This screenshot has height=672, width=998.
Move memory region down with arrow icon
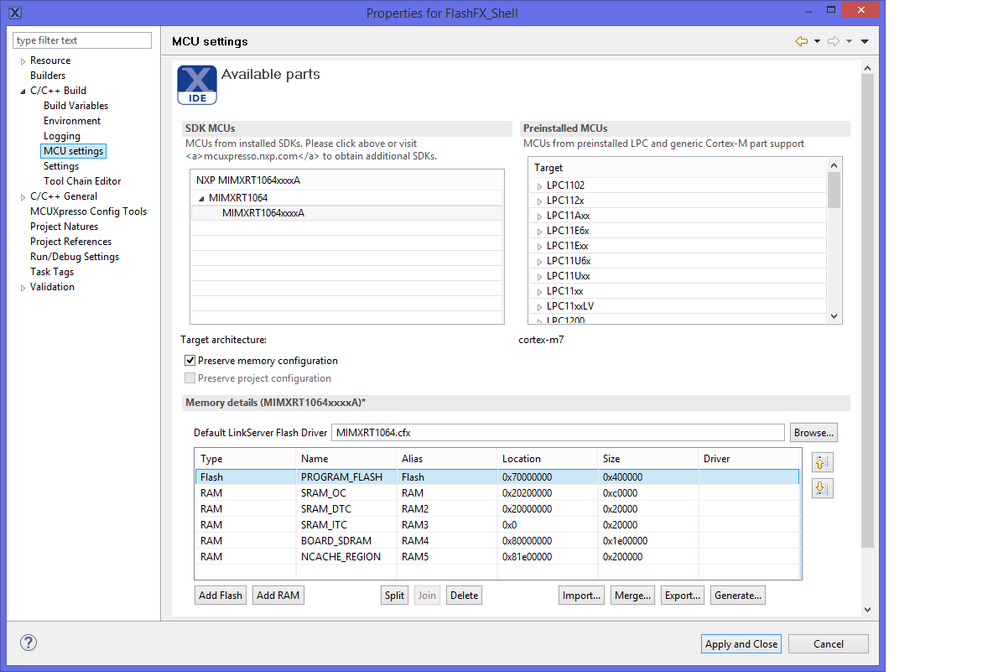pos(822,488)
